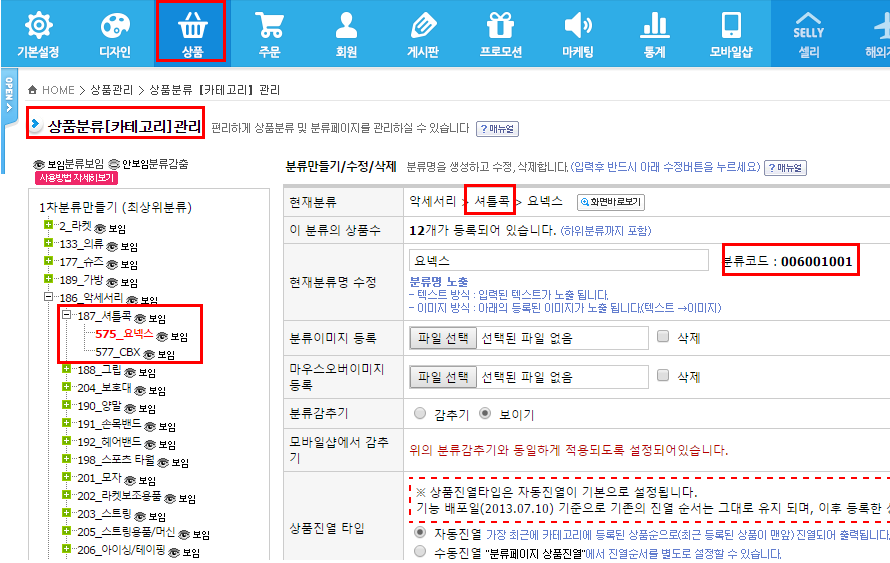The height and width of the screenshot is (563, 890).
Task: Open the 모바일샵 phone icon
Action: point(731,26)
